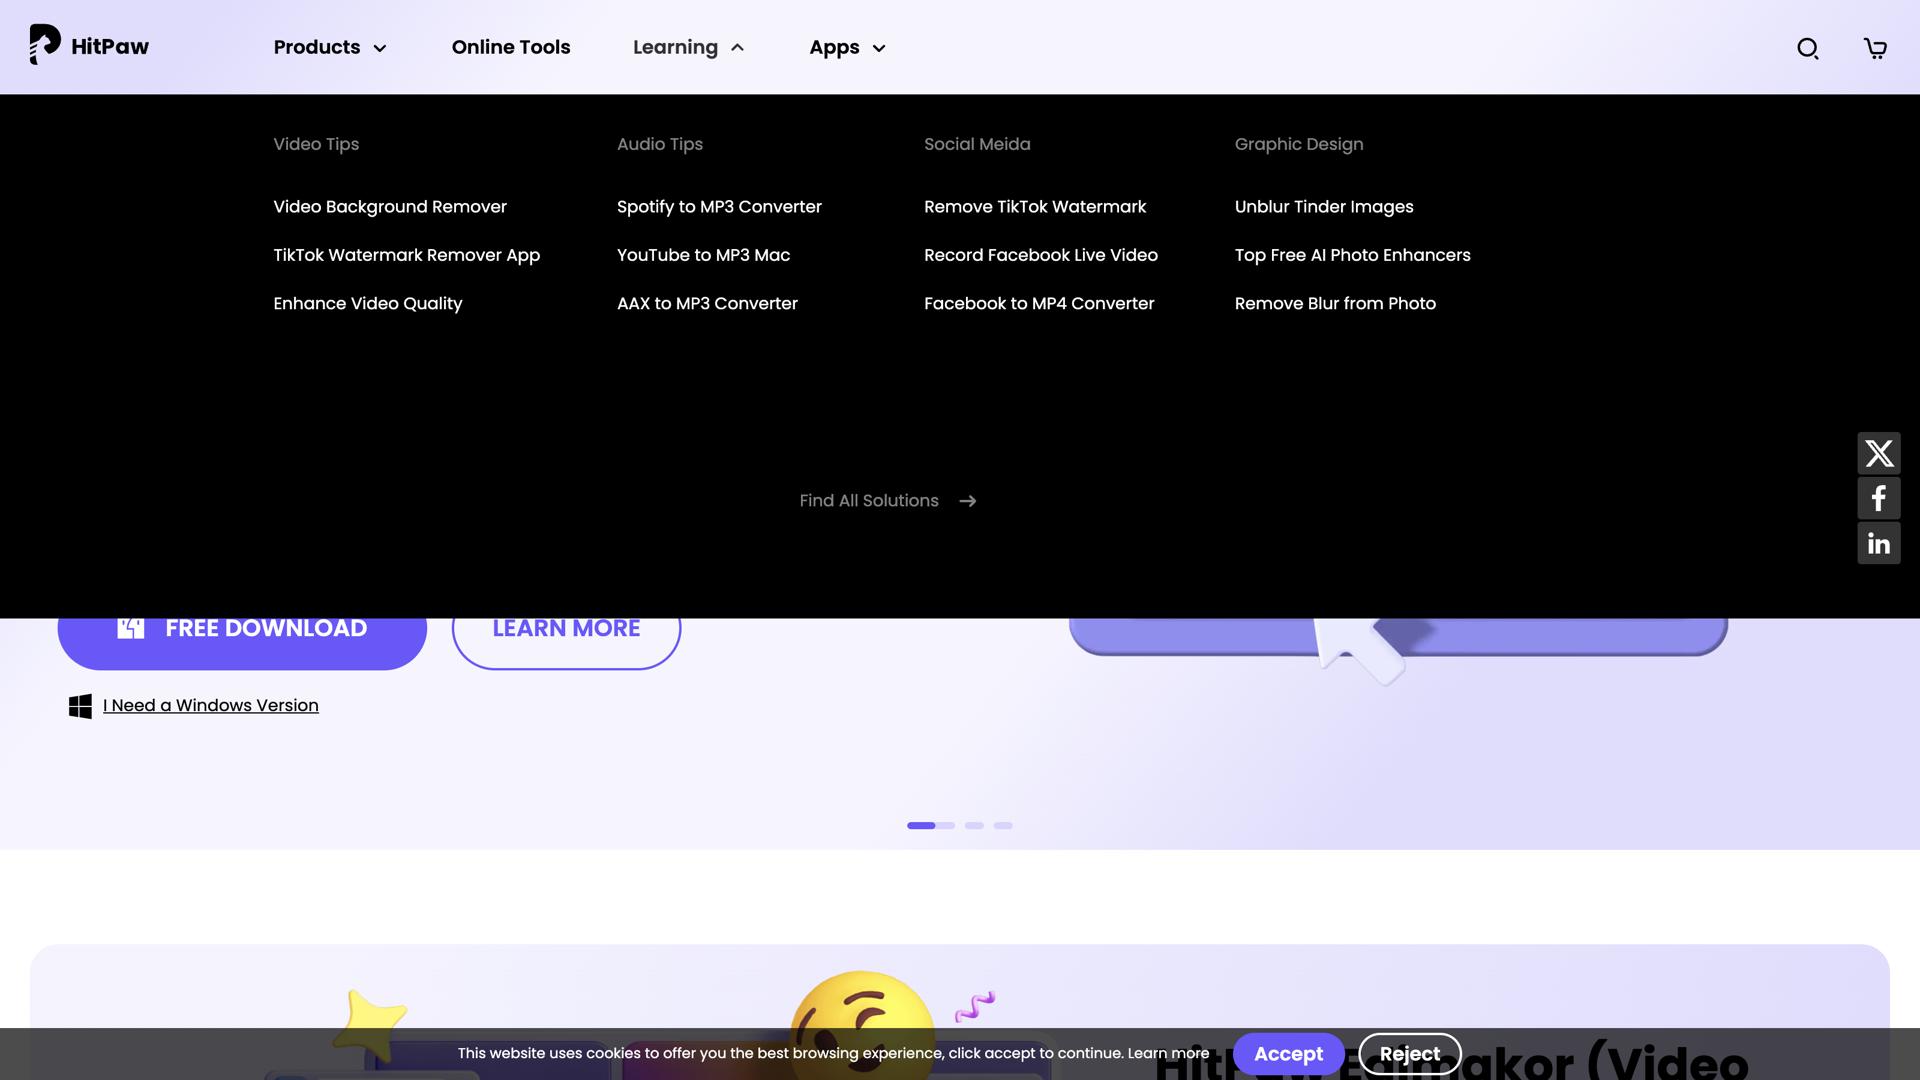The height and width of the screenshot is (1080, 1920).
Task: Select Spotify to MP3 Converter entry
Action: (x=719, y=207)
